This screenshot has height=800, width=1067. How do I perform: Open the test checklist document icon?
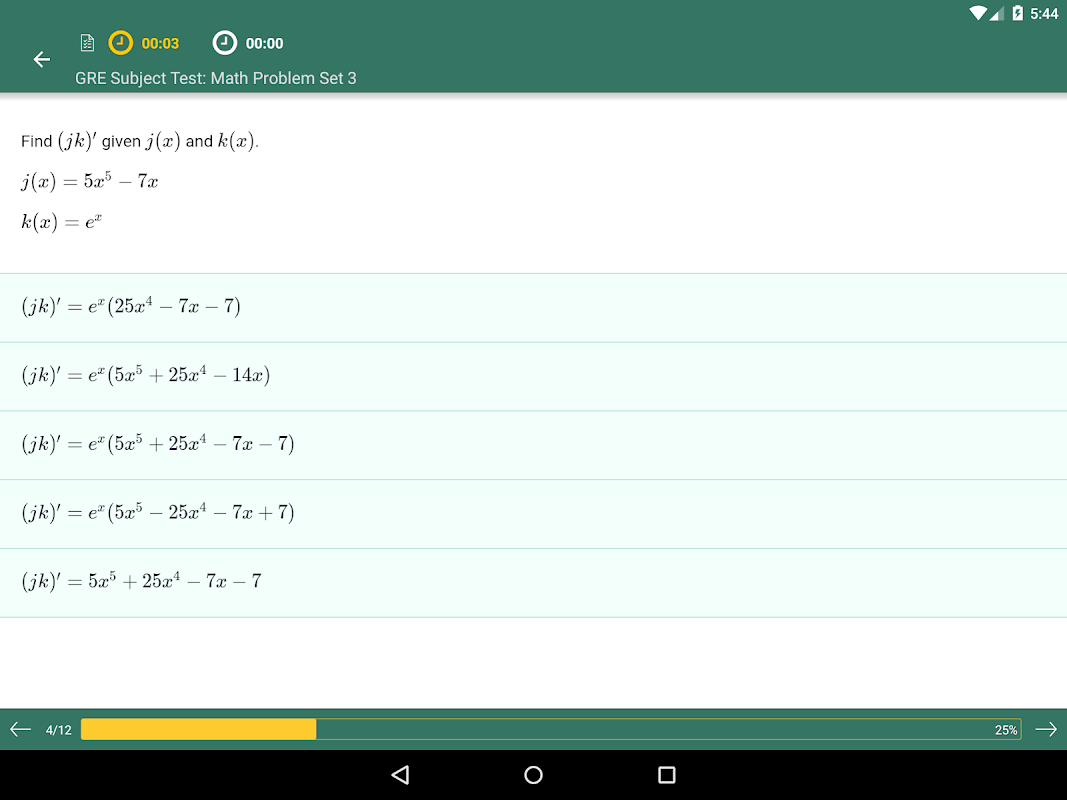pyautogui.click(x=87, y=43)
